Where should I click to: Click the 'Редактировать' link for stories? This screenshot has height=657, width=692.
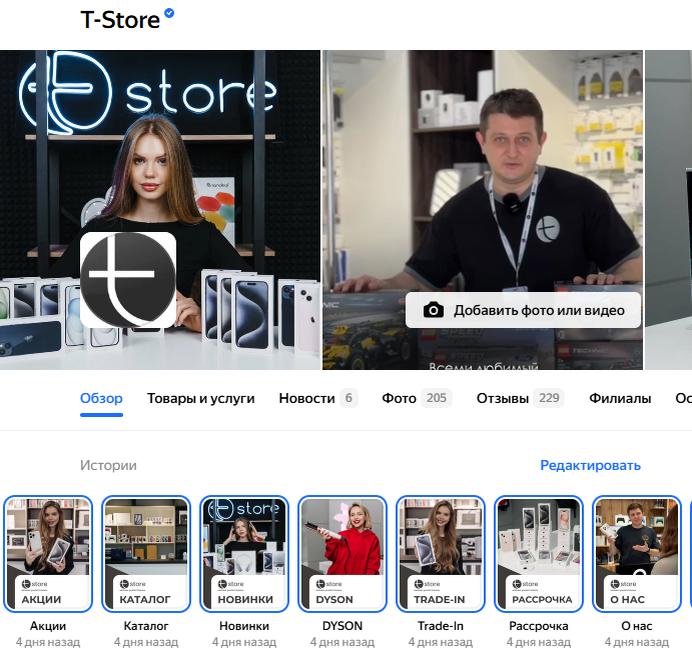590,466
